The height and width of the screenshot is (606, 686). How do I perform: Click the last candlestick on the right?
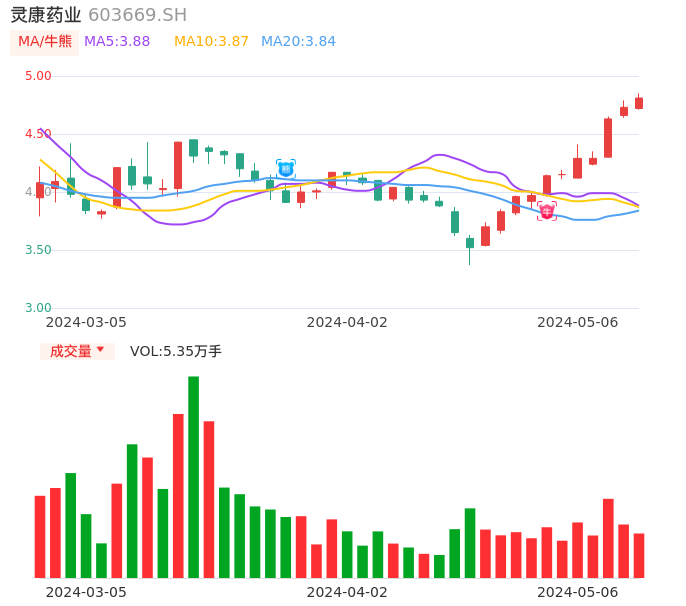coord(639,103)
